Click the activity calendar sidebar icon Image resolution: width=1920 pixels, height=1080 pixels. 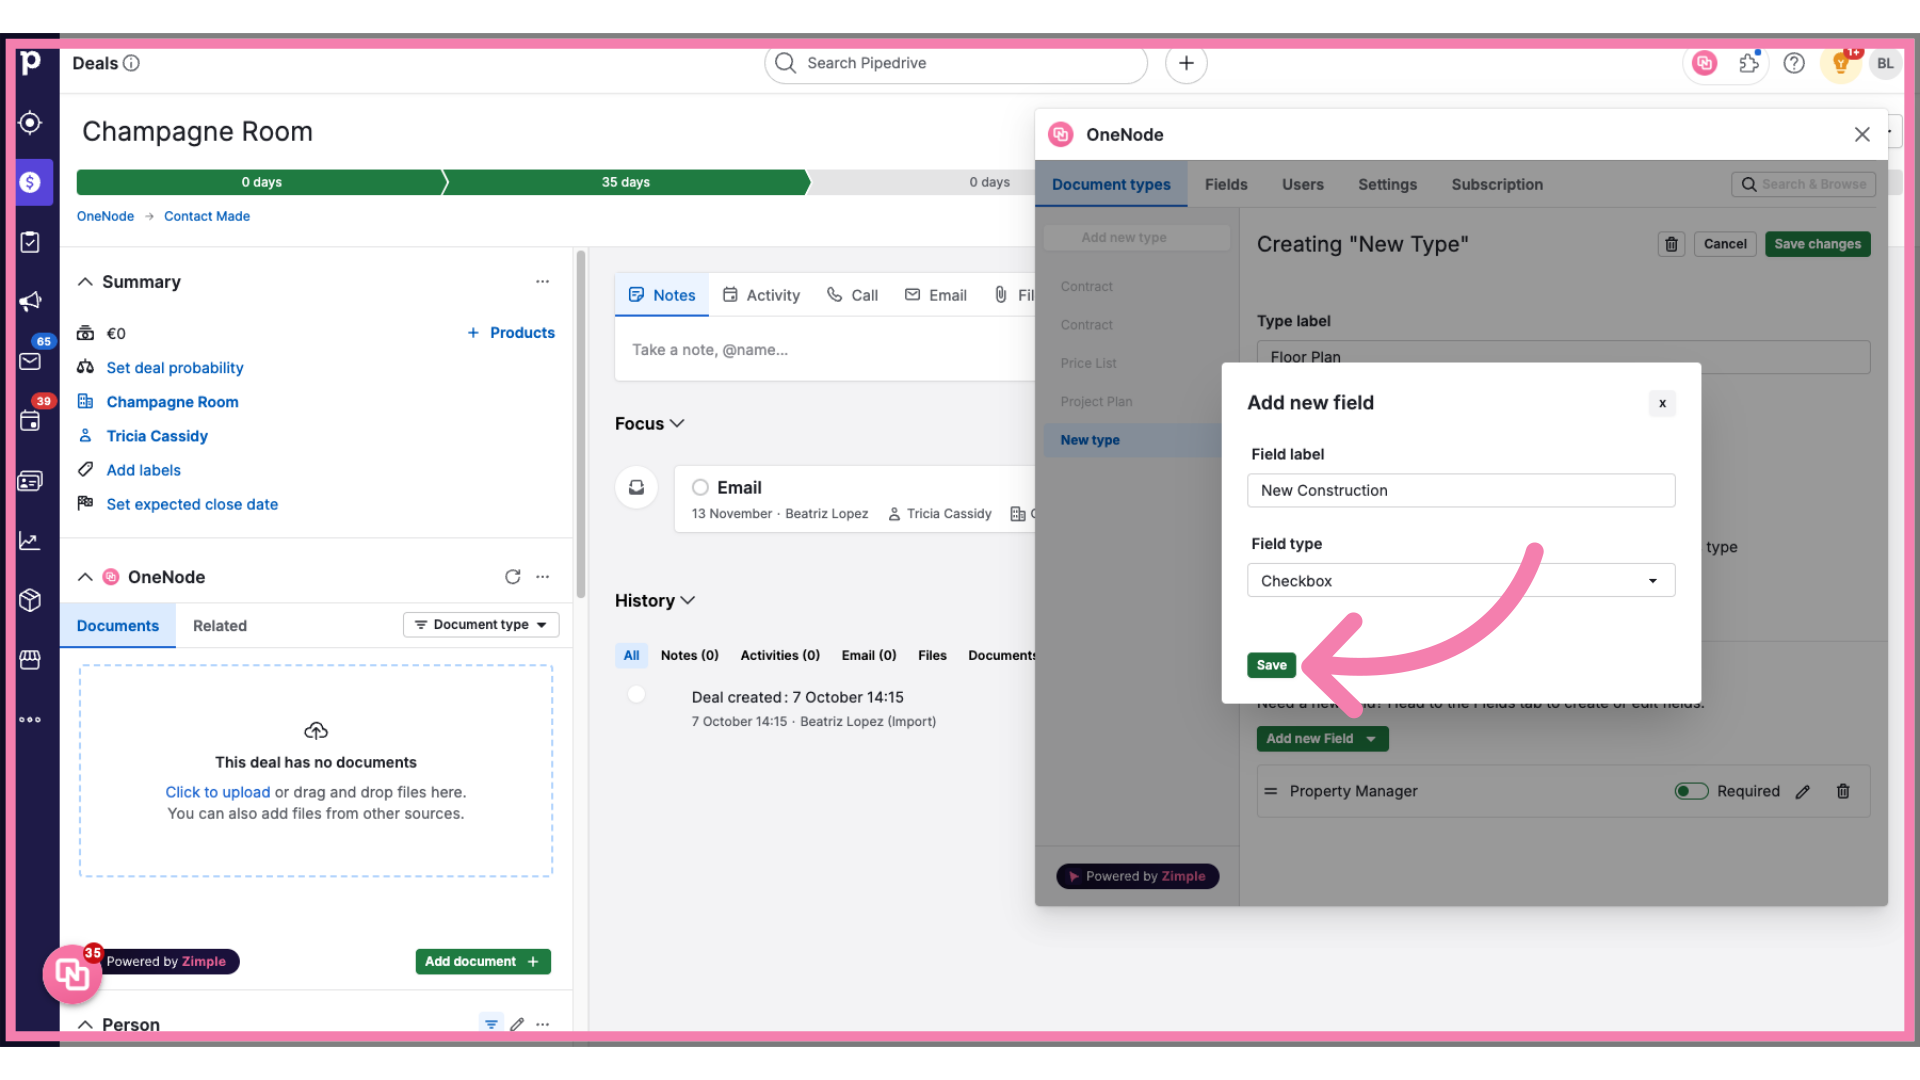pyautogui.click(x=32, y=419)
